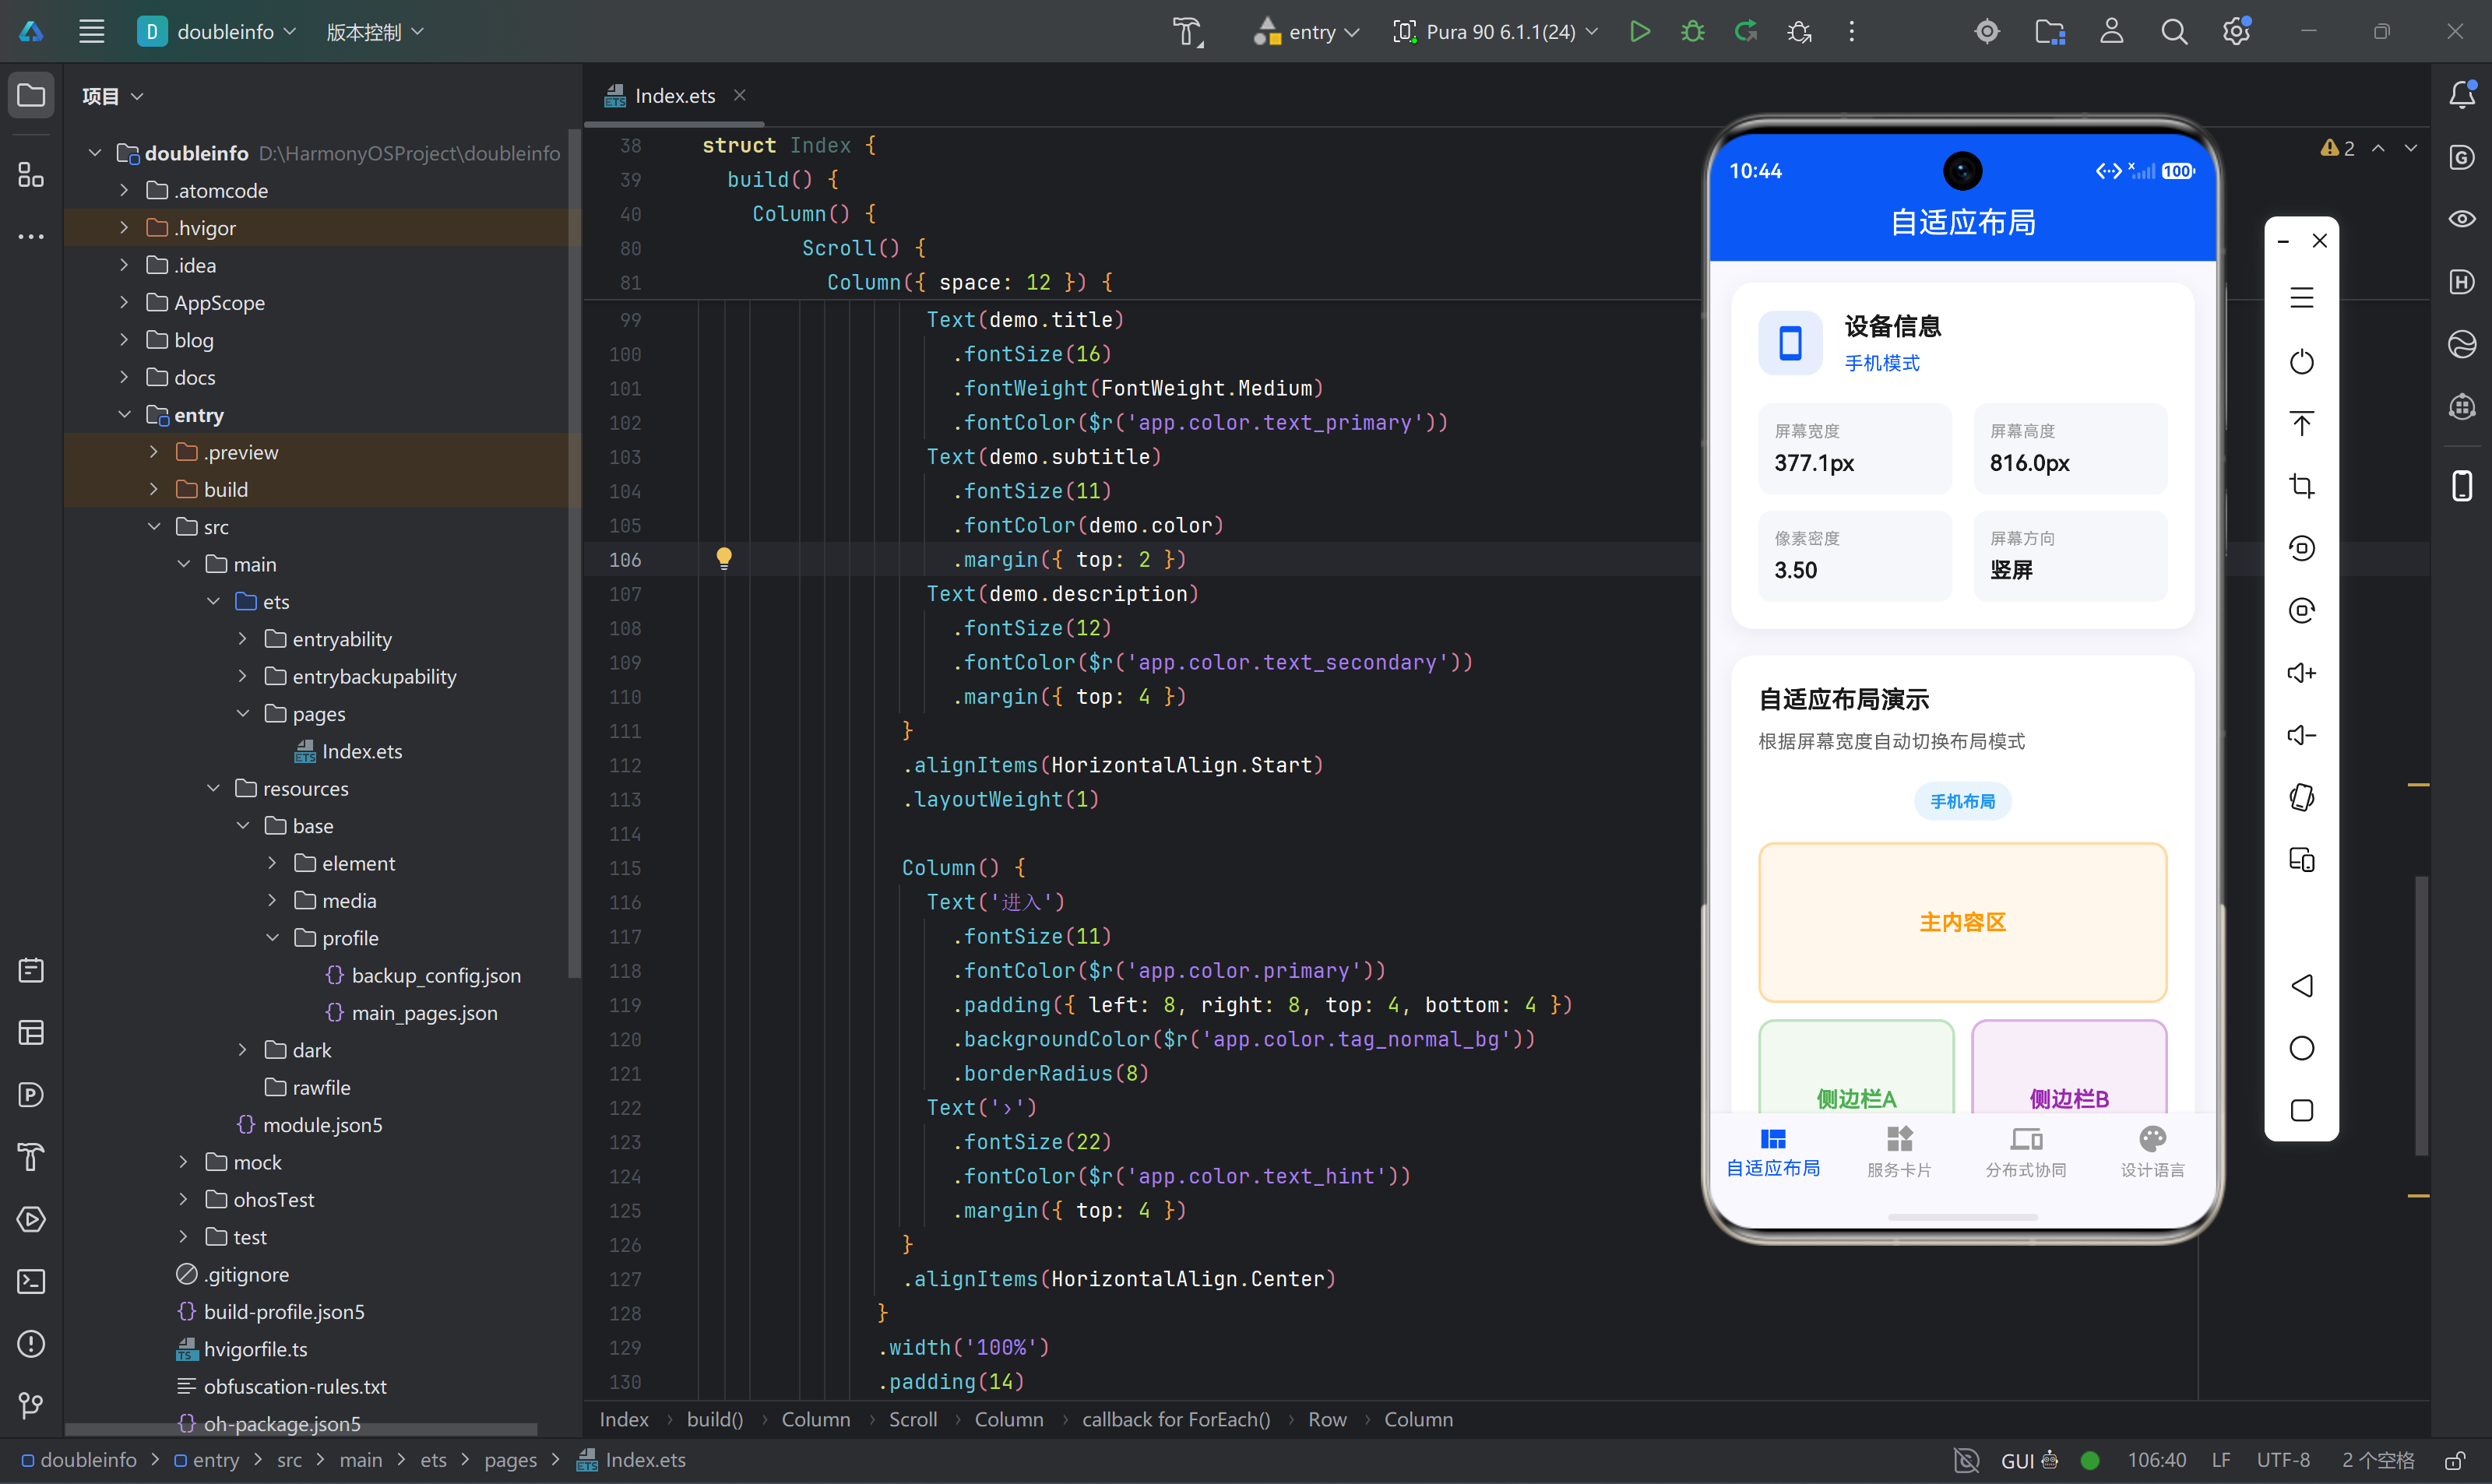Toggle the read-only lock icon in status bar
The width and height of the screenshot is (2492, 1484).
(2454, 1460)
